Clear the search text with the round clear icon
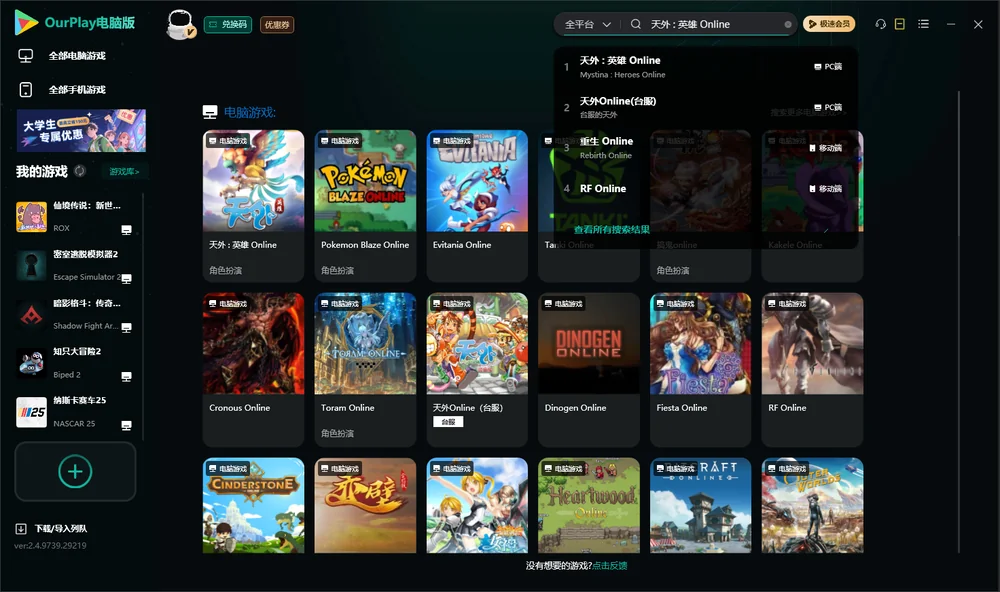 (788, 25)
